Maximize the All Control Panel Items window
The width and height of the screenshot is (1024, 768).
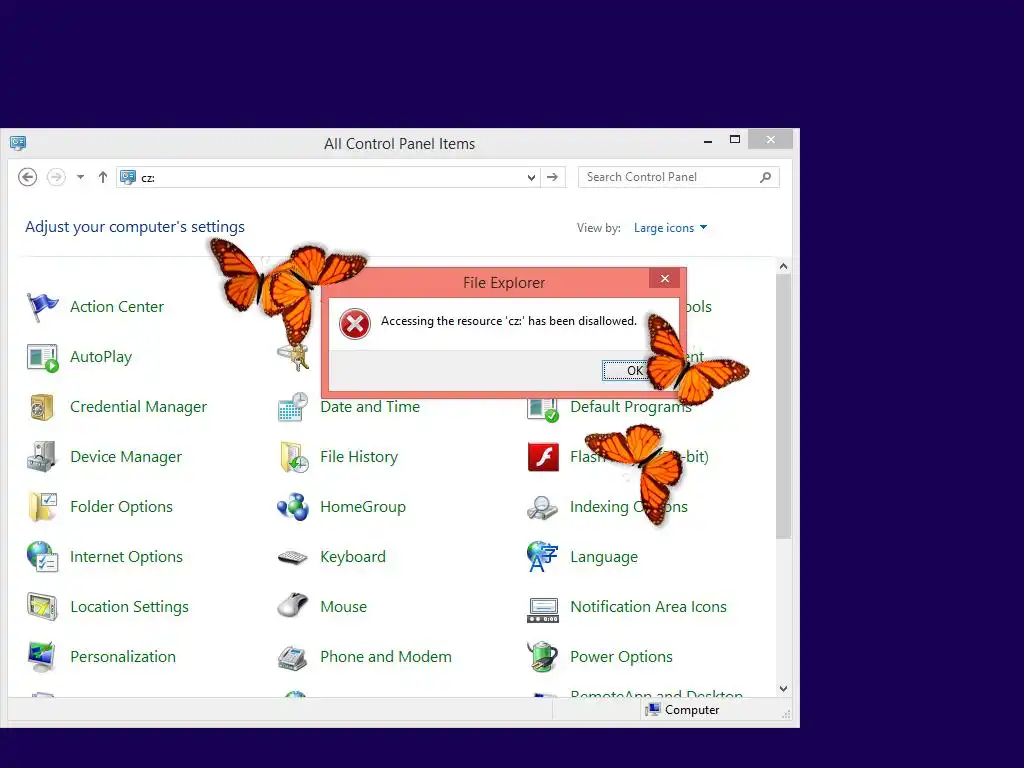[x=735, y=140]
